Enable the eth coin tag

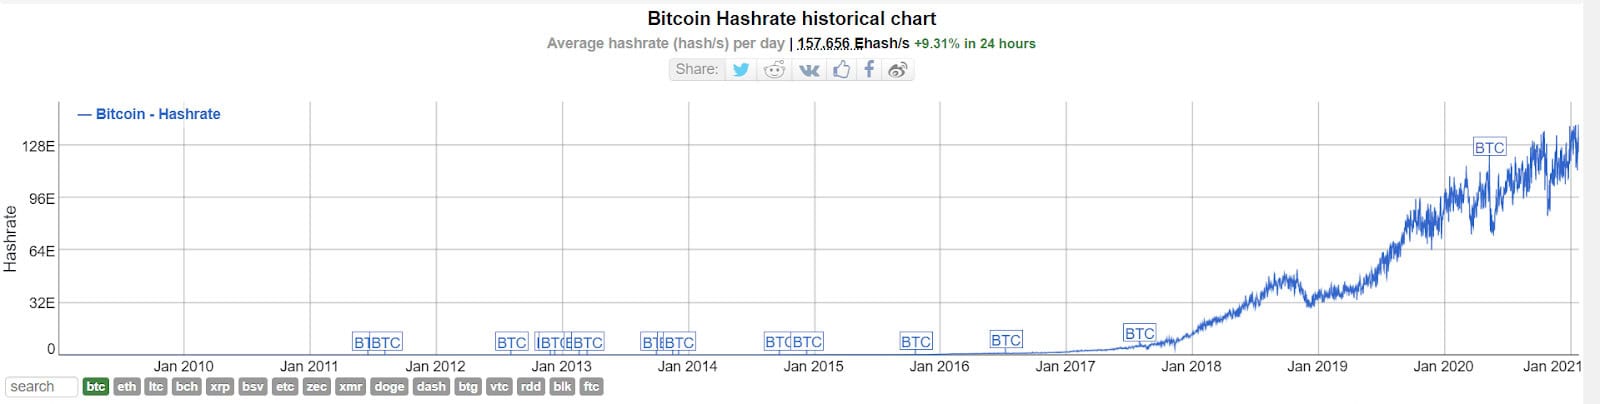(x=126, y=386)
